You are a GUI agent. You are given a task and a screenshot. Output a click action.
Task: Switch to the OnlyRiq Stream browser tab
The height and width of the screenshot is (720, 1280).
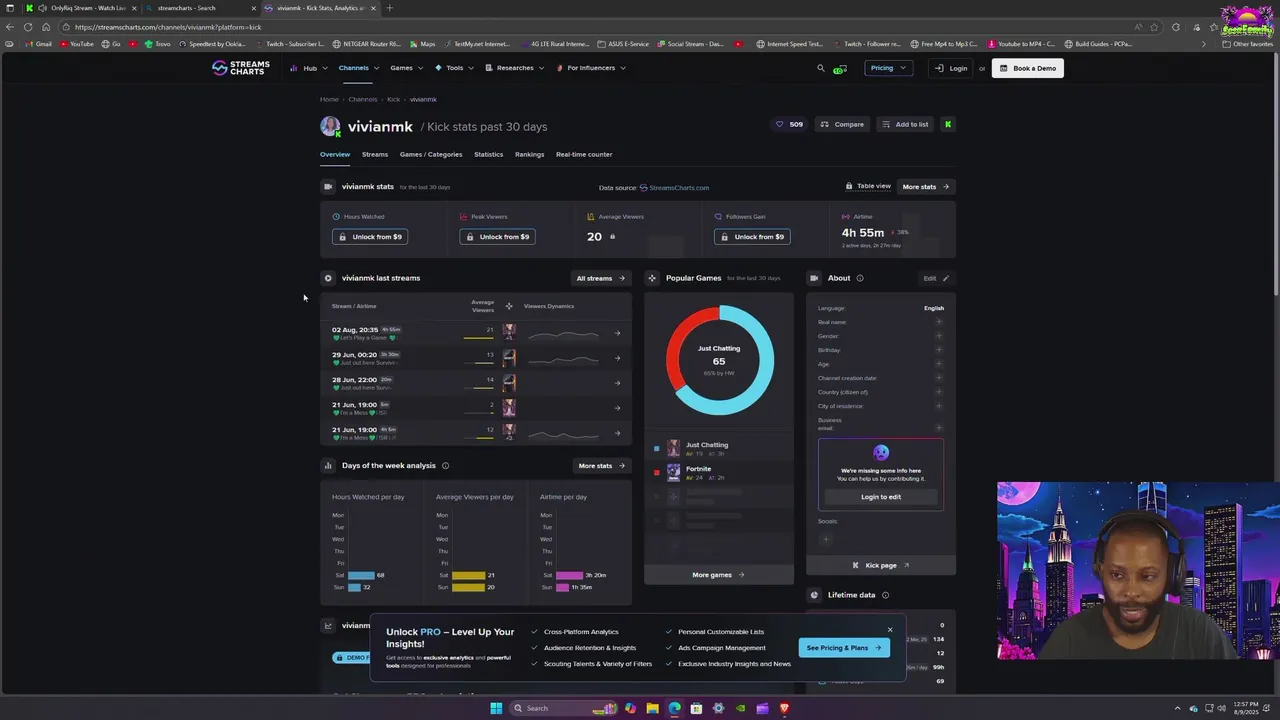(83, 8)
